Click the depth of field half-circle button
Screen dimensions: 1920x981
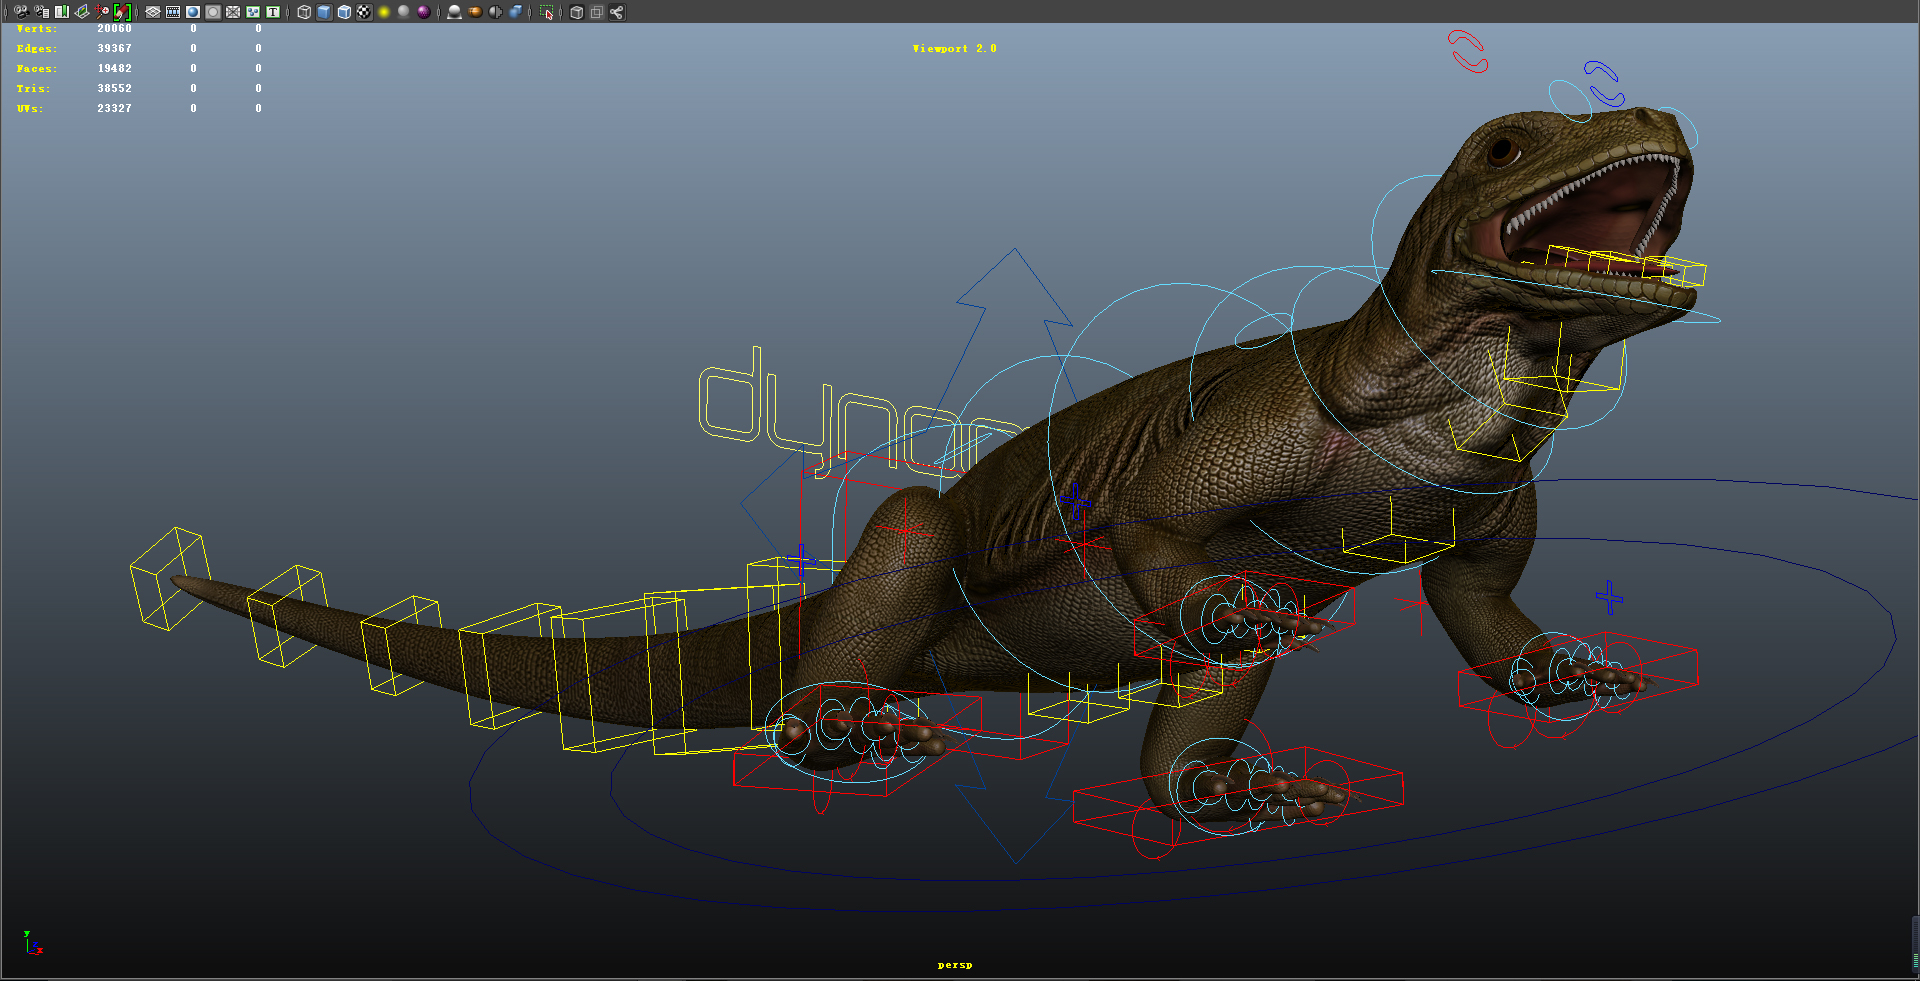[493, 12]
